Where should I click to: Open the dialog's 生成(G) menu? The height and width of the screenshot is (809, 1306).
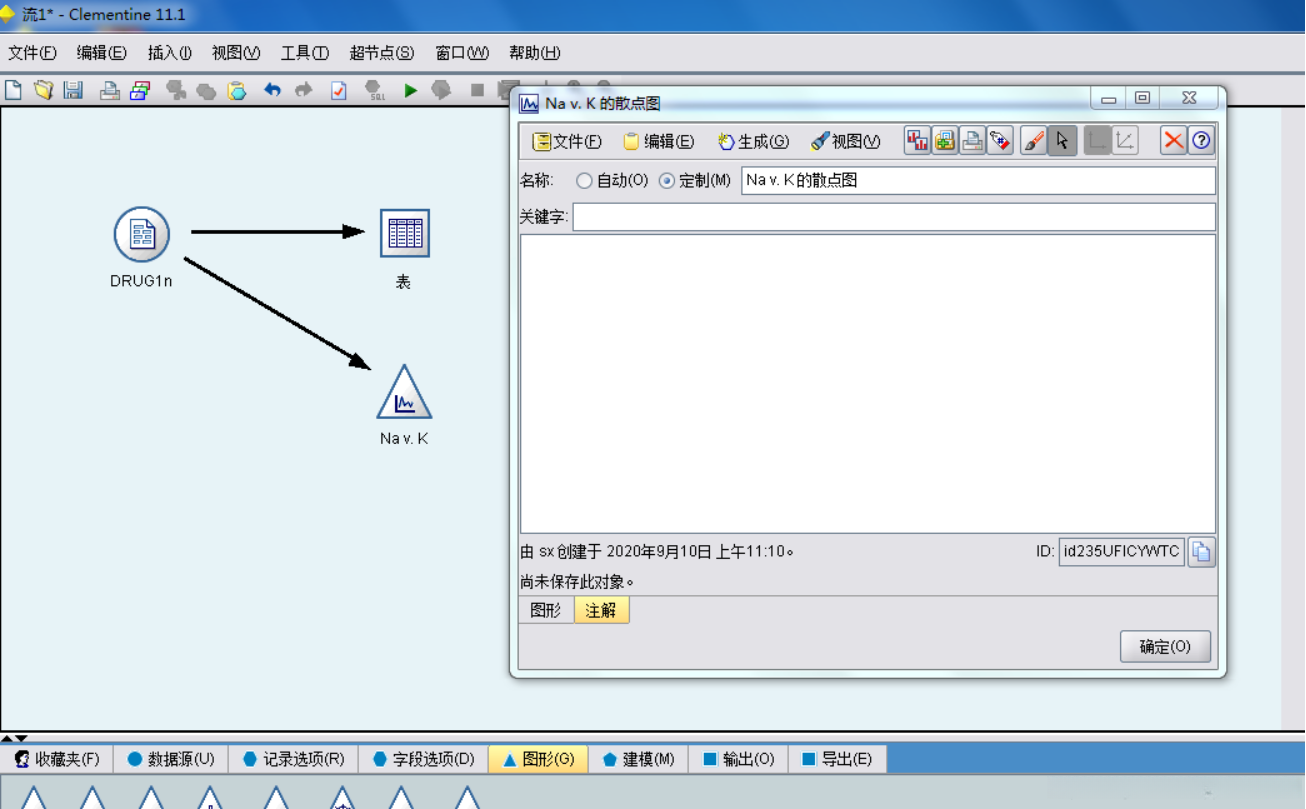(753, 141)
